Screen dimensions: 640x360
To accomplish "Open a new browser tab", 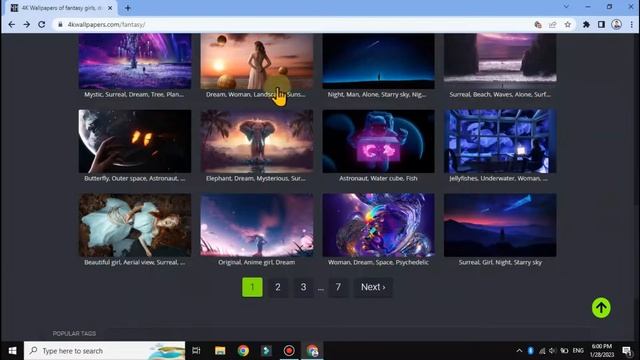I will (x=128, y=8).
